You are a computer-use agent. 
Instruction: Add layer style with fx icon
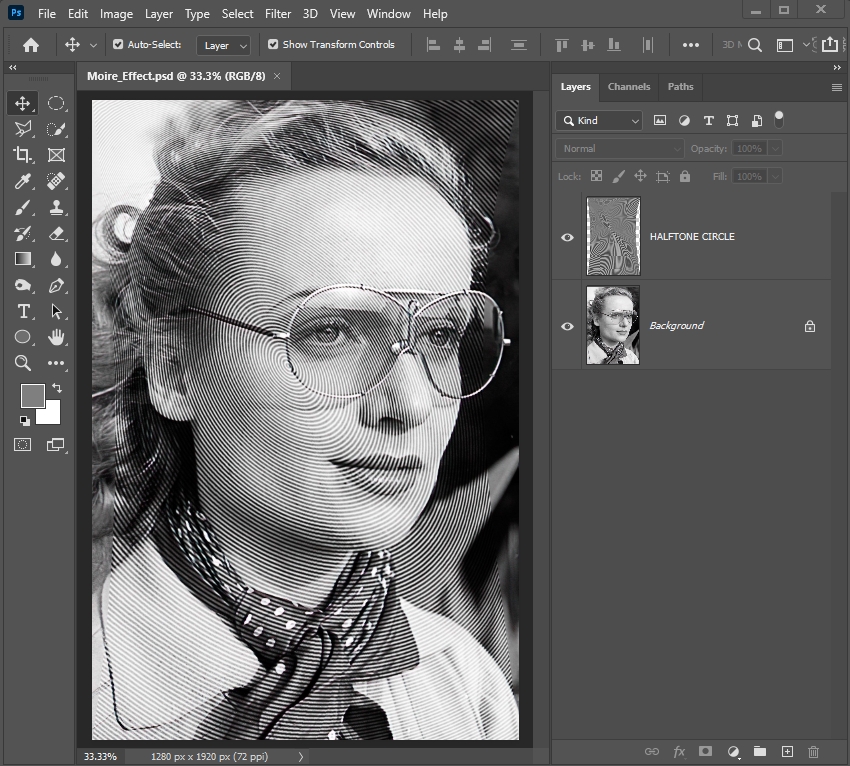click(x=679, y=751)
